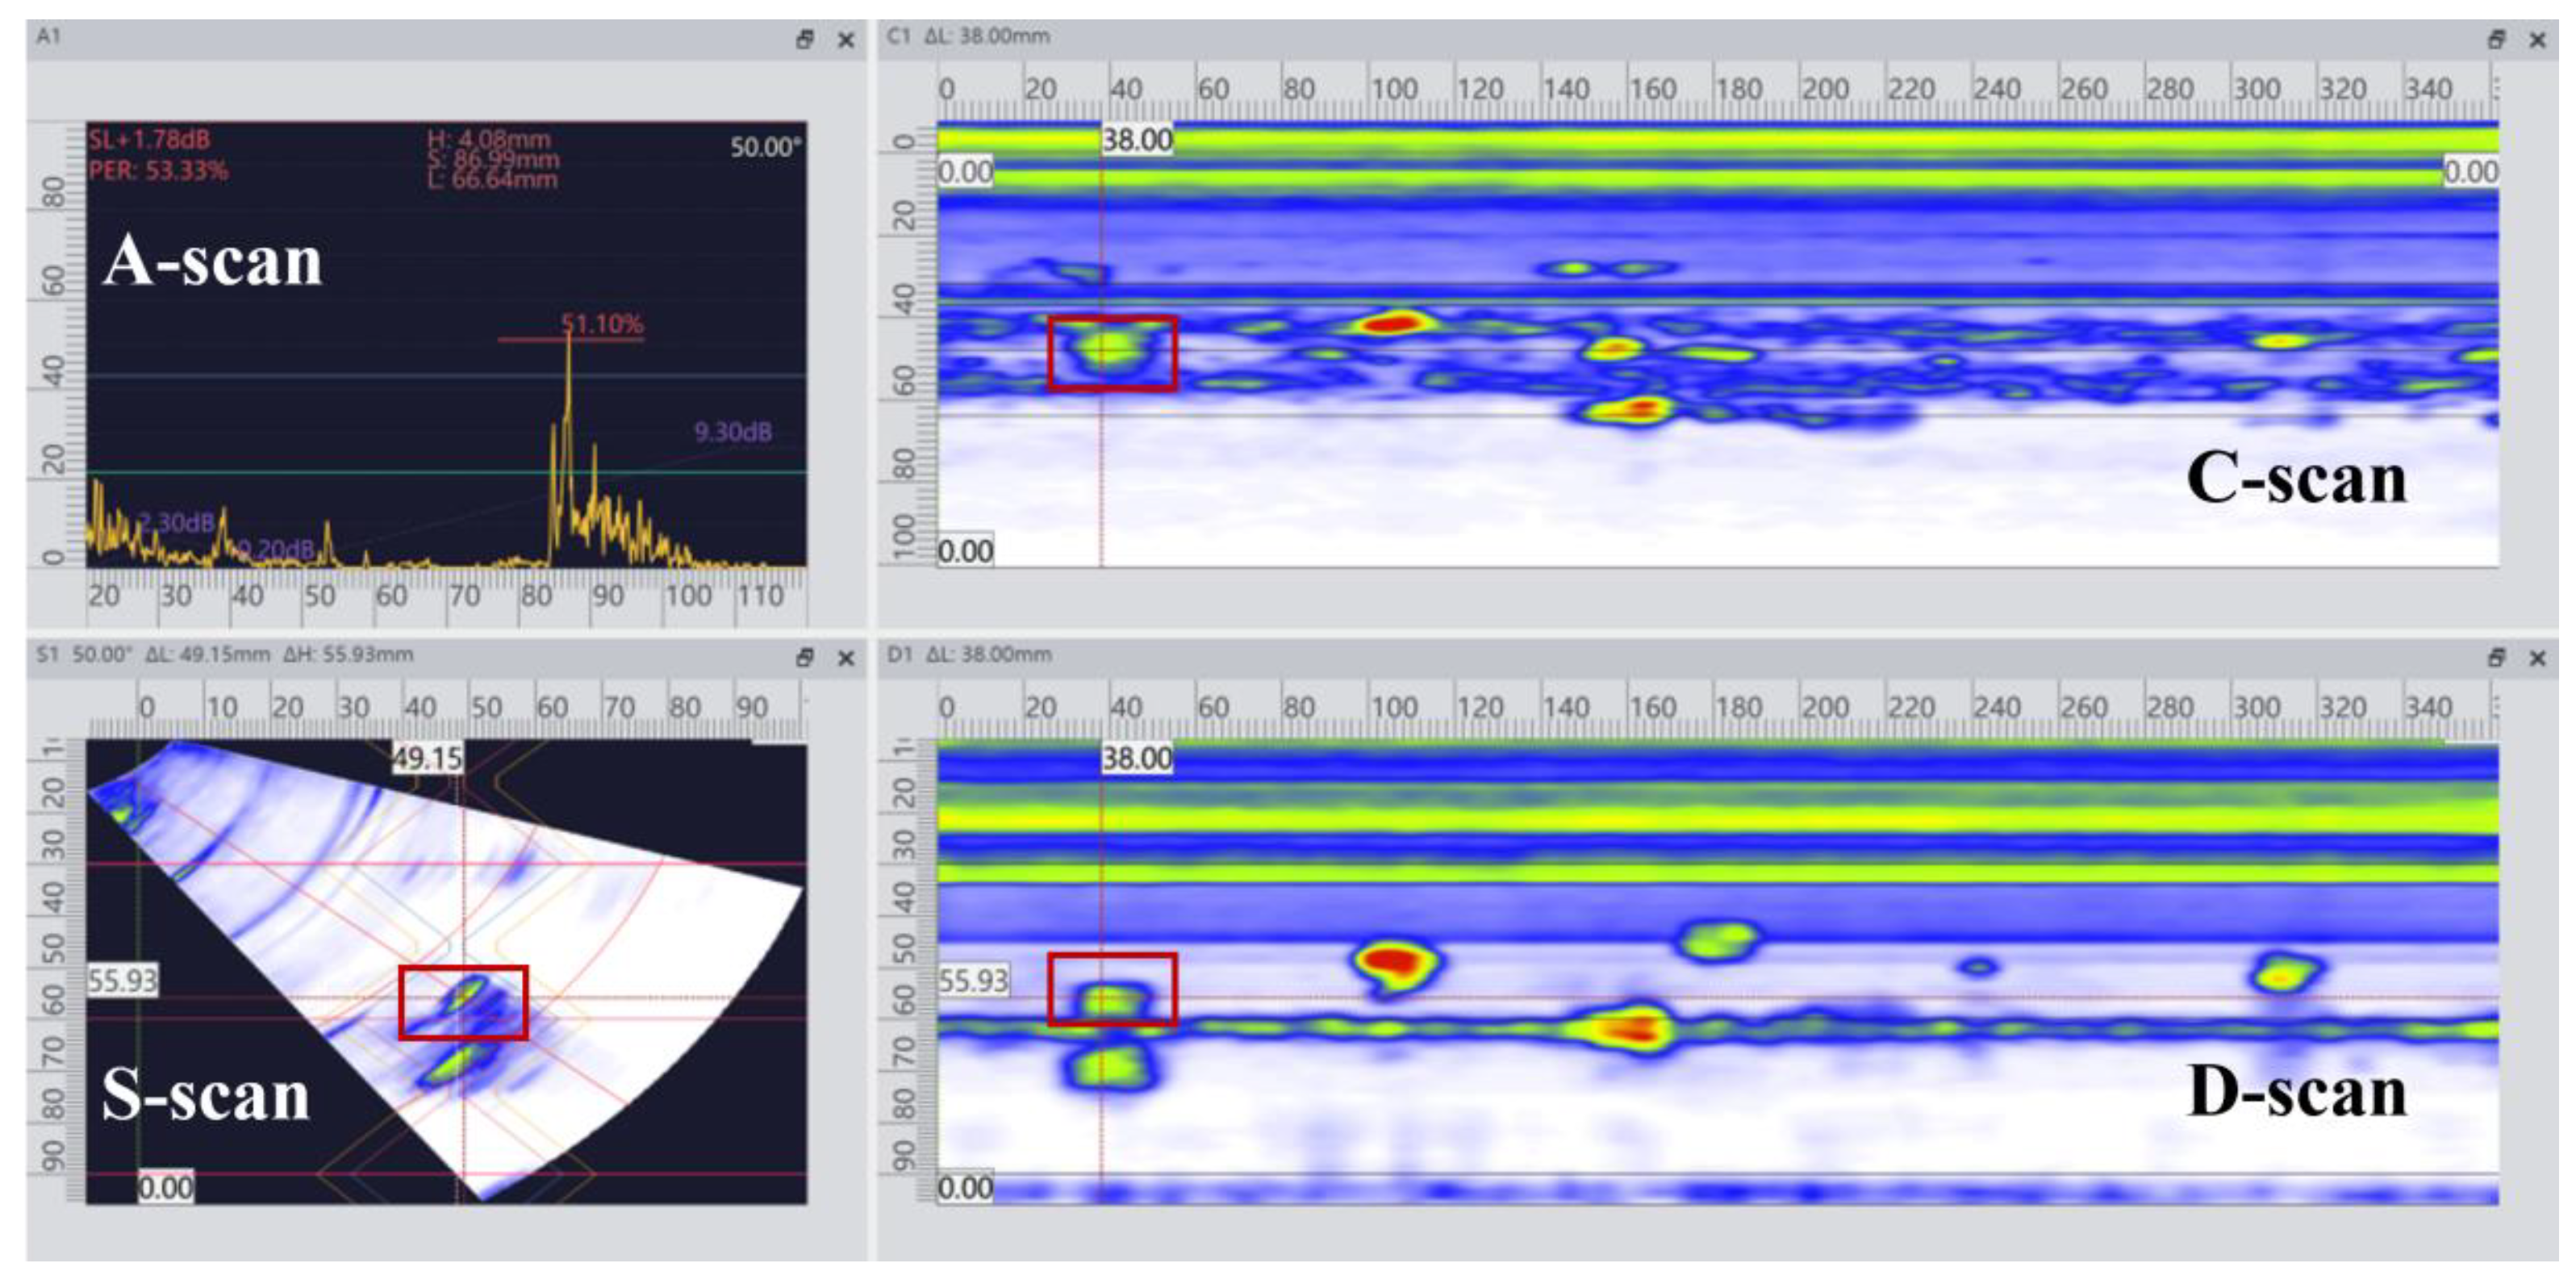
Task: Click the 55.93 depth label in D-scan
Action: tap(972, 981)
